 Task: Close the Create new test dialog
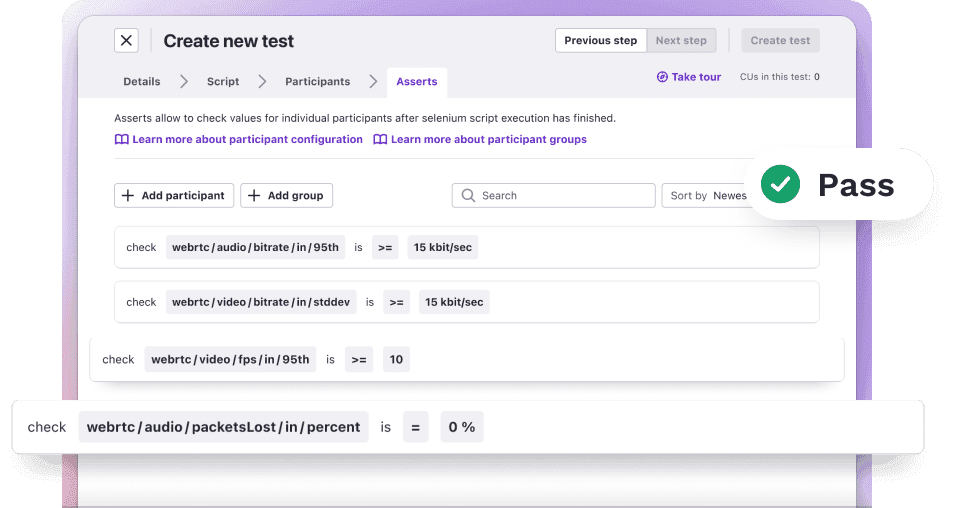126,40
